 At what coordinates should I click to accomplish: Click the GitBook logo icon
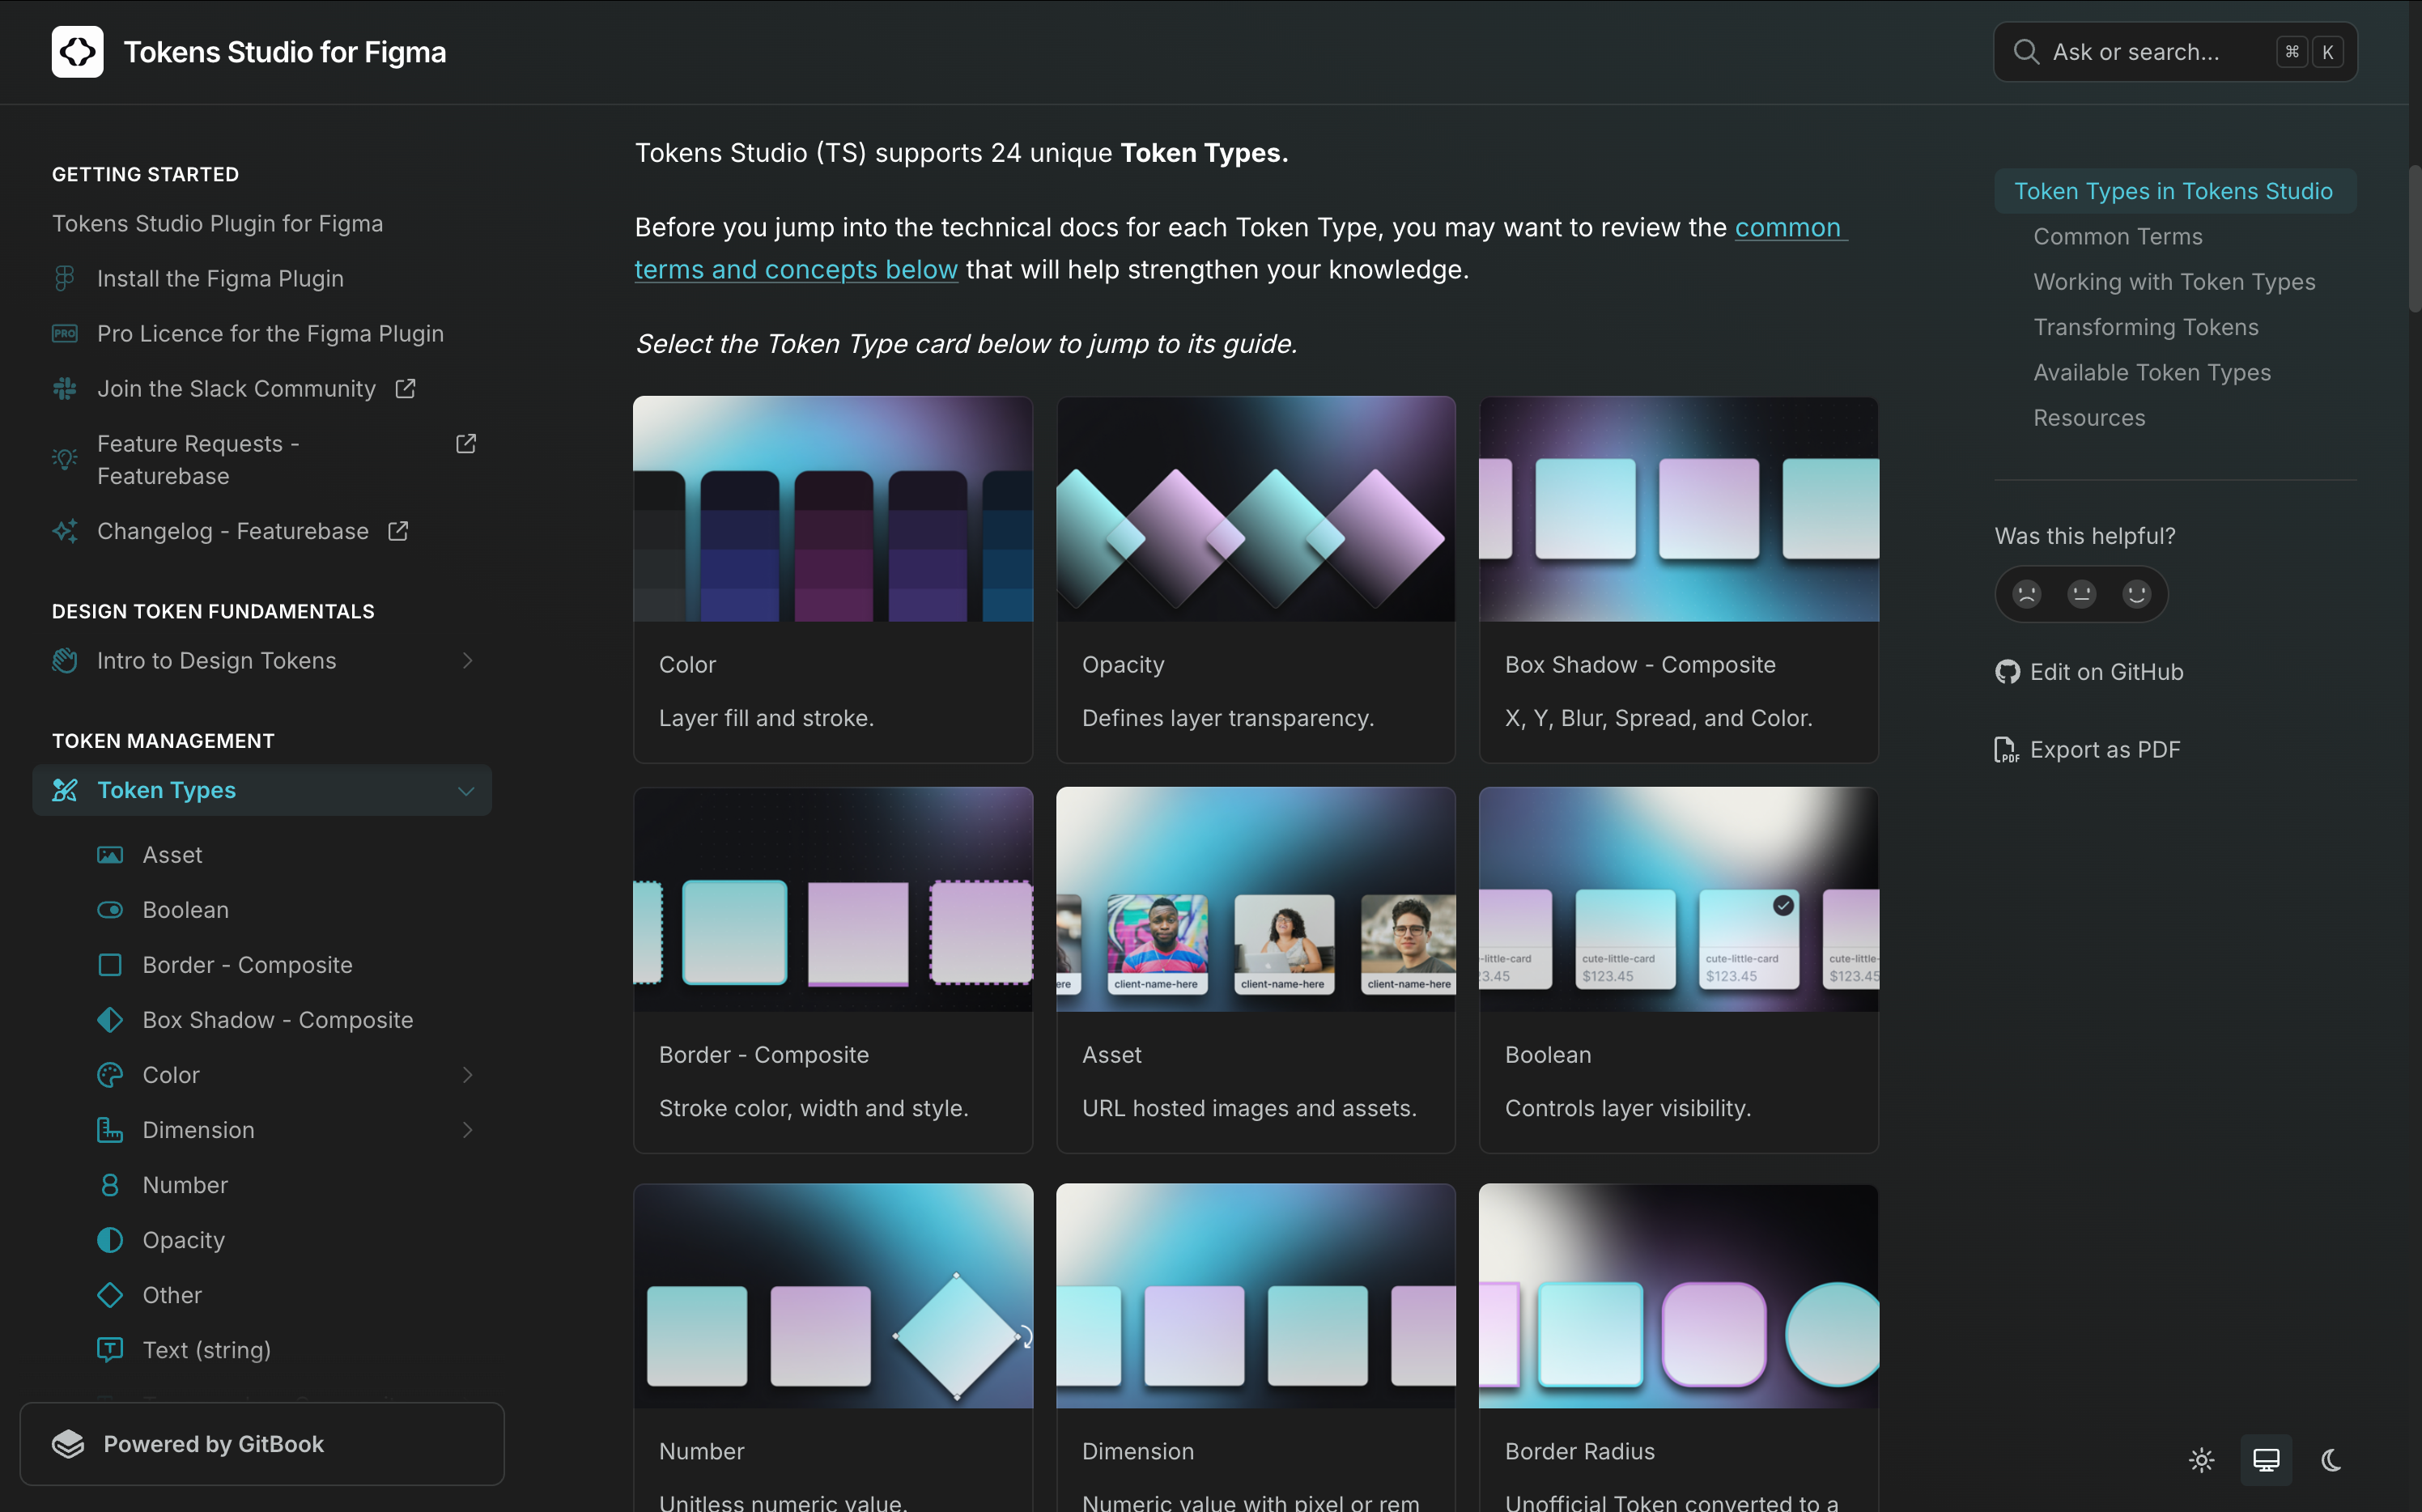pos(68,1444)
